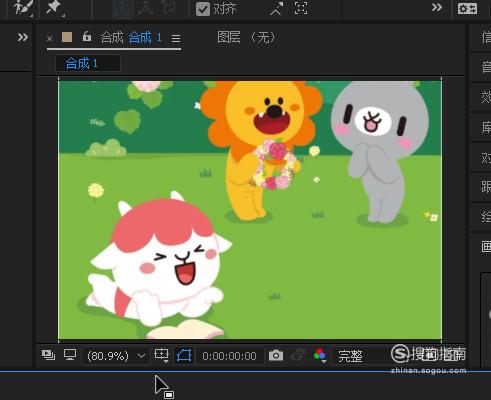Open the RGB show channel icon menu
Viewport: 491px width, 400px height.
pos(320,355)
